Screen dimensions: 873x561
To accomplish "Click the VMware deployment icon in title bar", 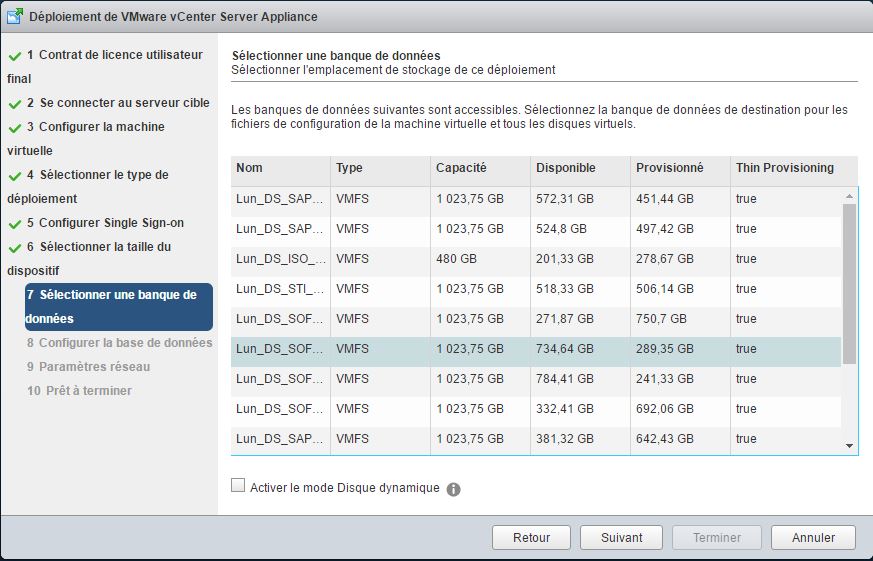I will pos(14,16).
